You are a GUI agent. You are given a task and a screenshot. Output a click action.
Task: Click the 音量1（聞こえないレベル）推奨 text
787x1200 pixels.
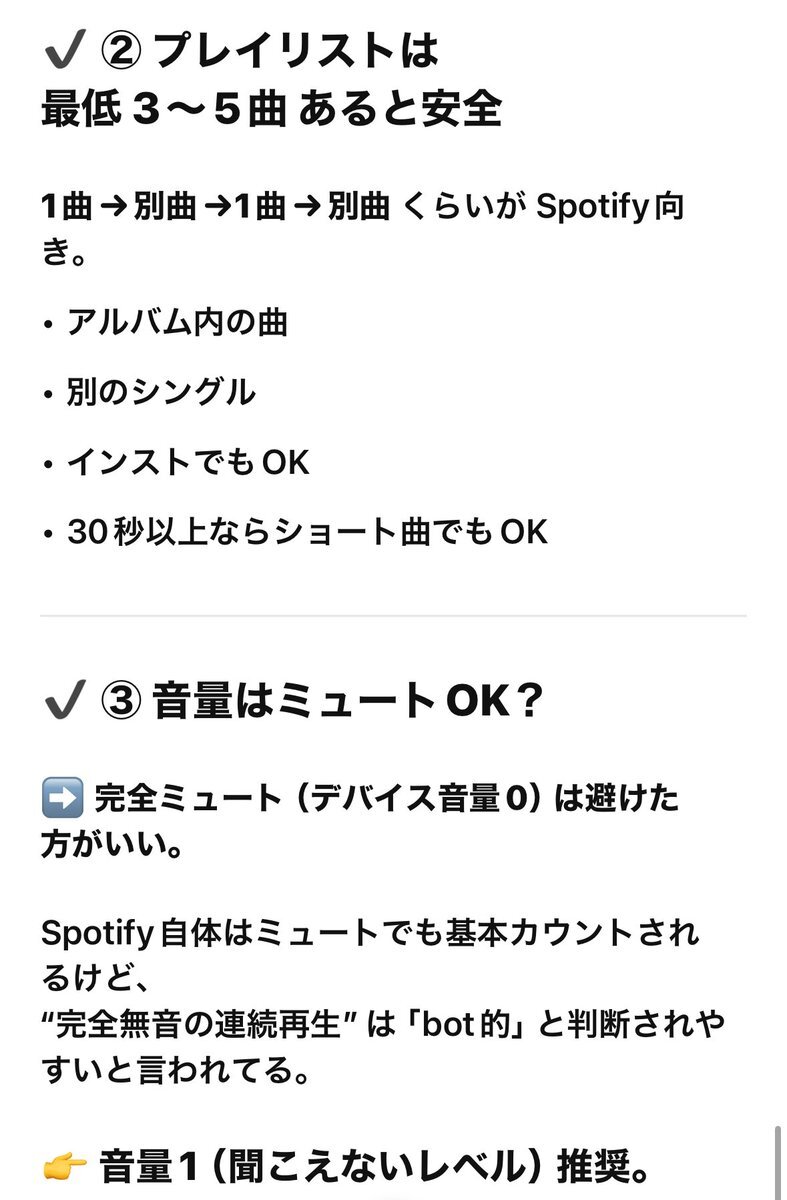[375, 1166]
